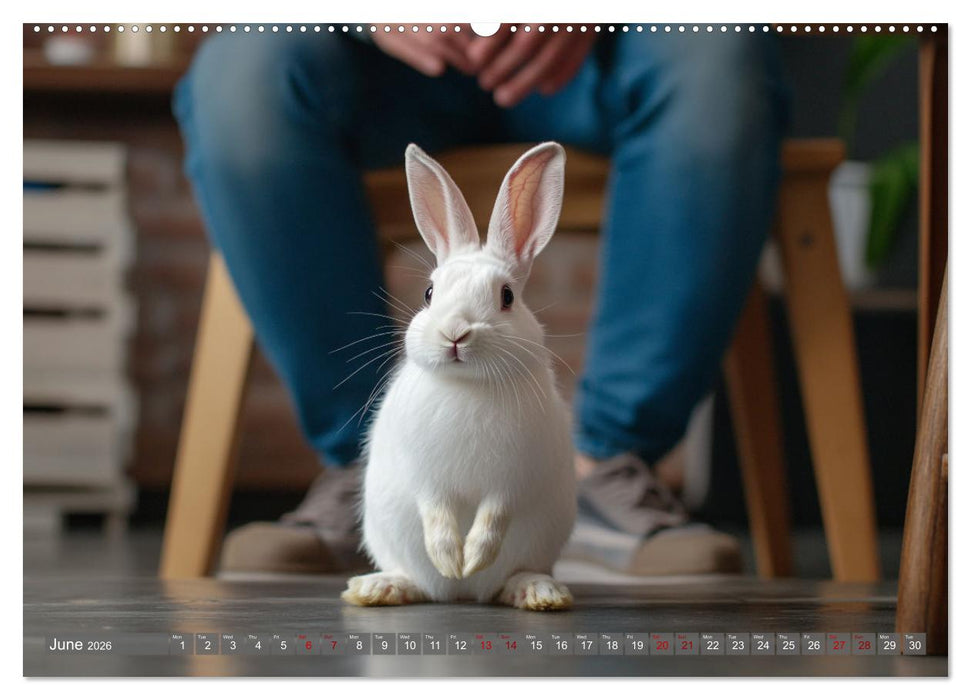
Task: Select June 1 on the calendar strip
Action: click(180, 648)
